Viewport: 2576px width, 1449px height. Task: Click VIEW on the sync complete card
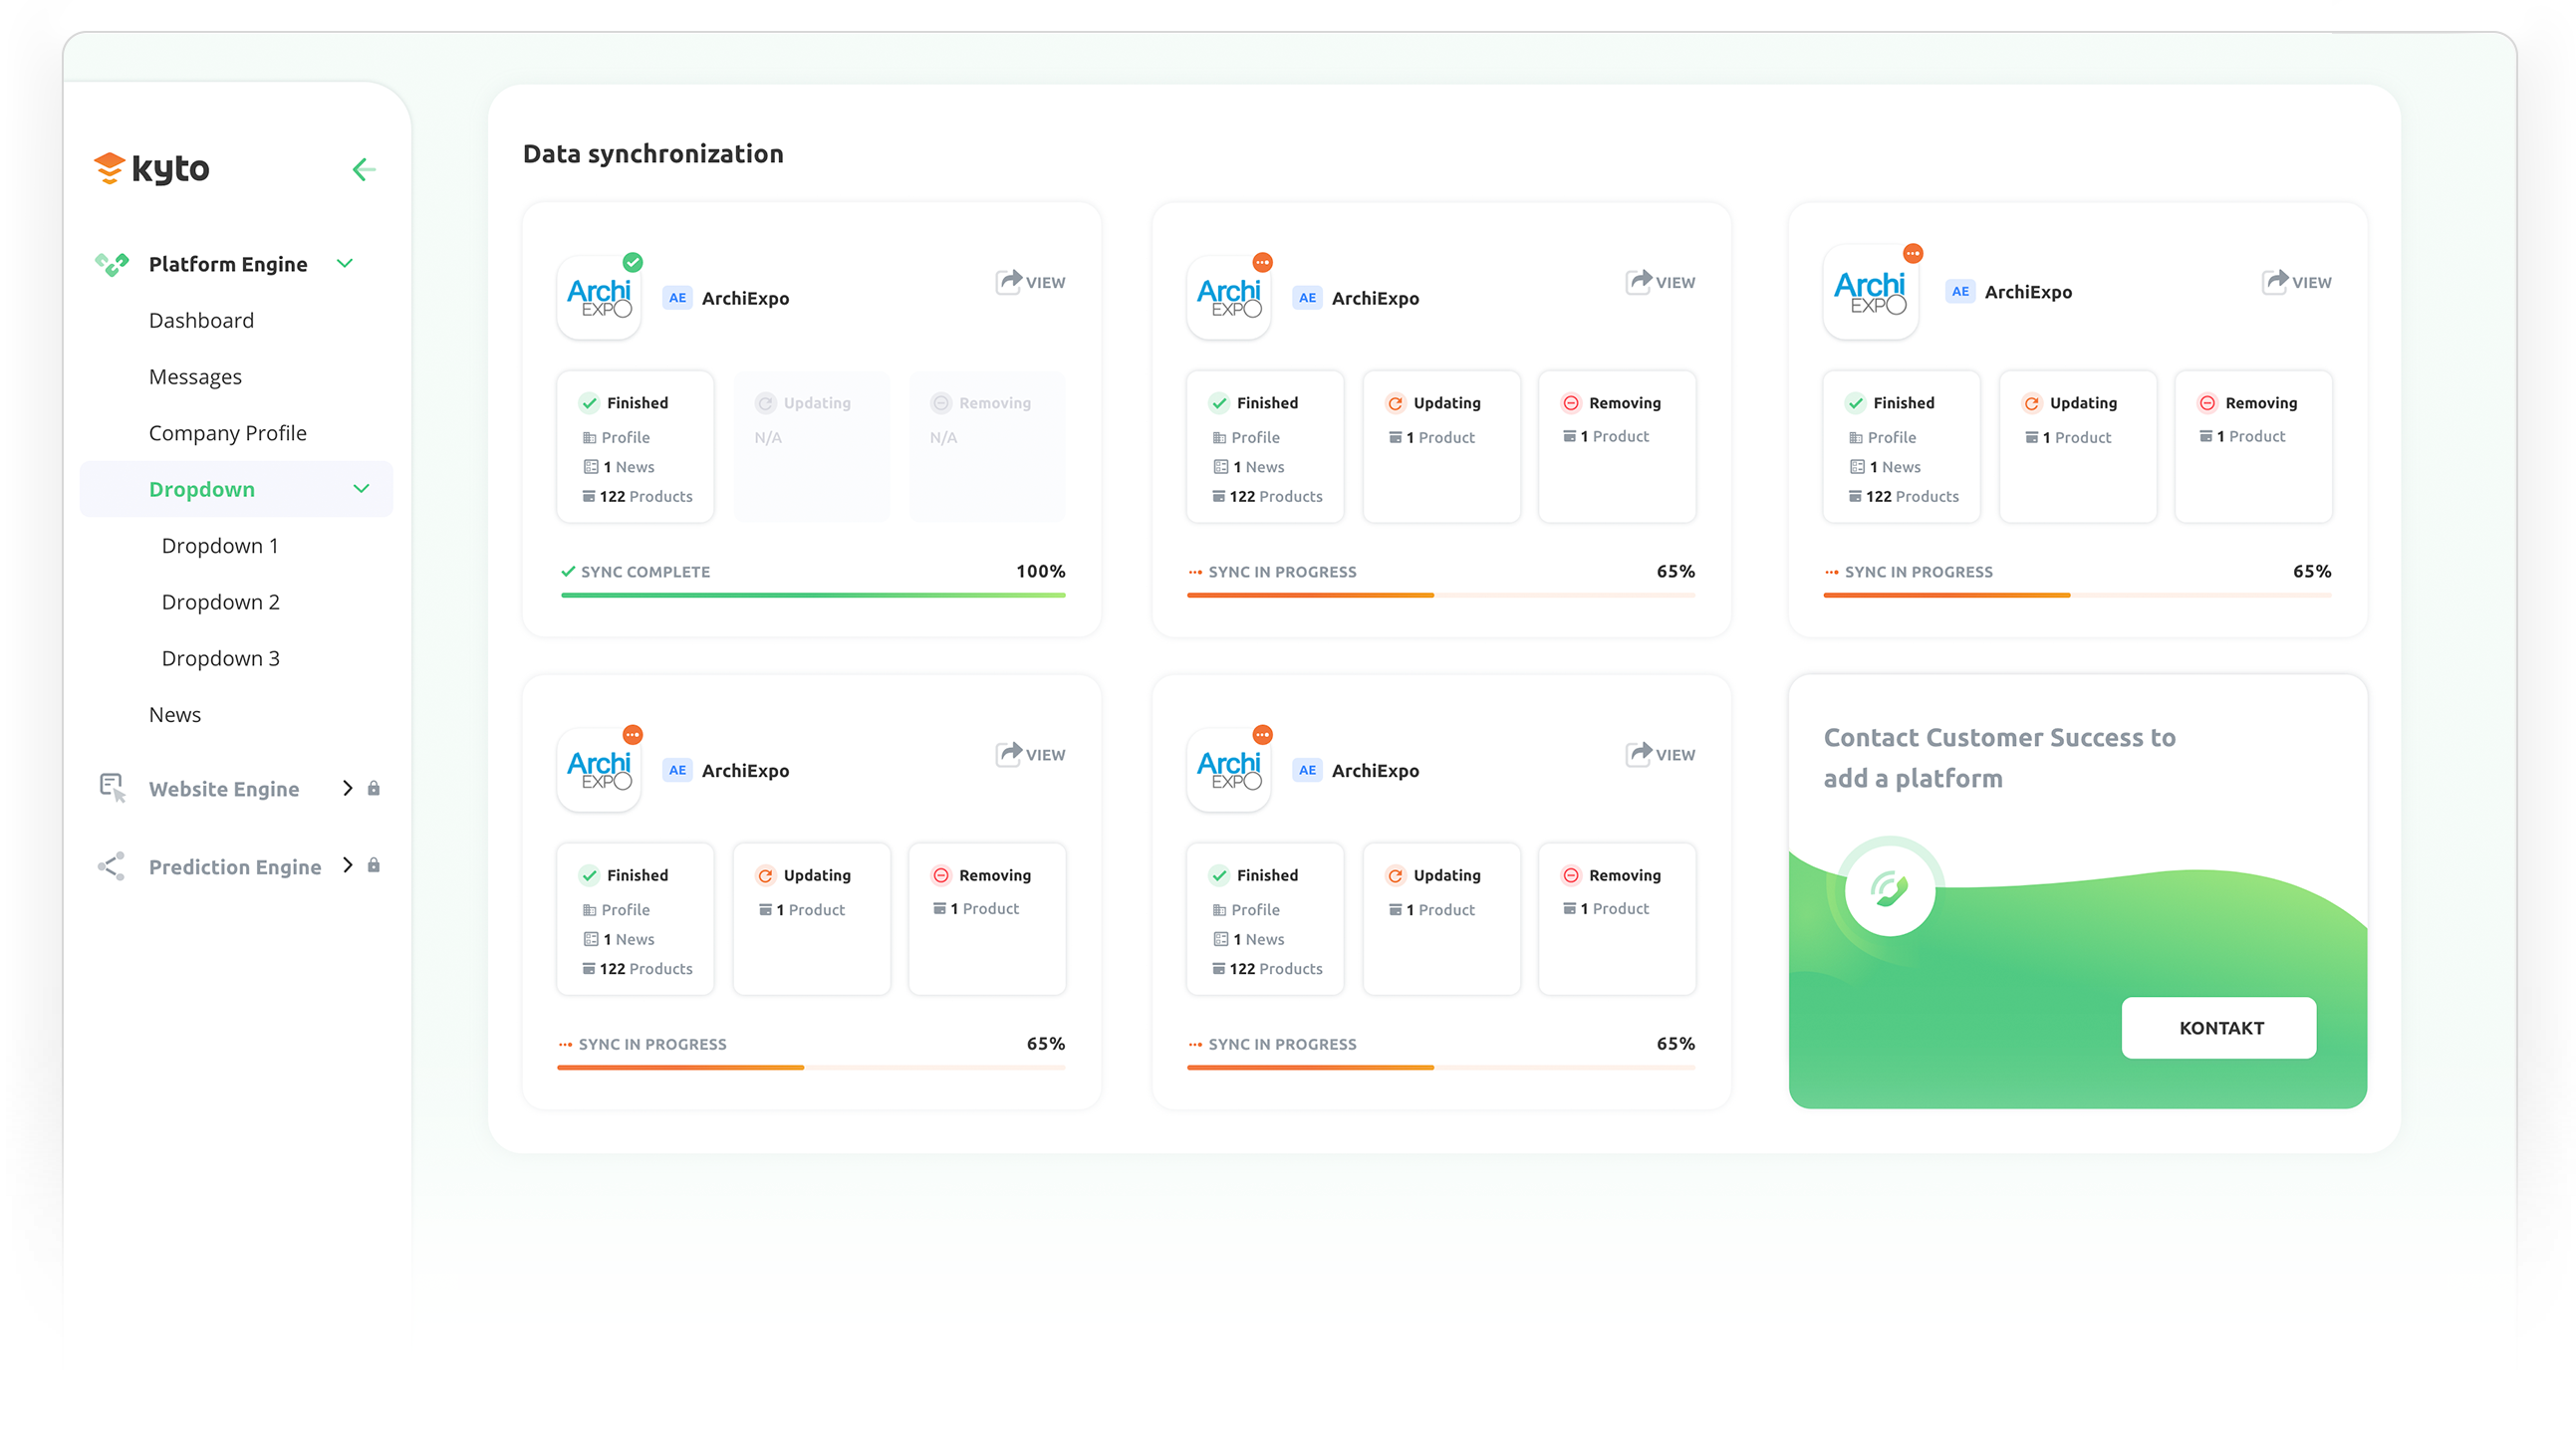coord(1030,282)
